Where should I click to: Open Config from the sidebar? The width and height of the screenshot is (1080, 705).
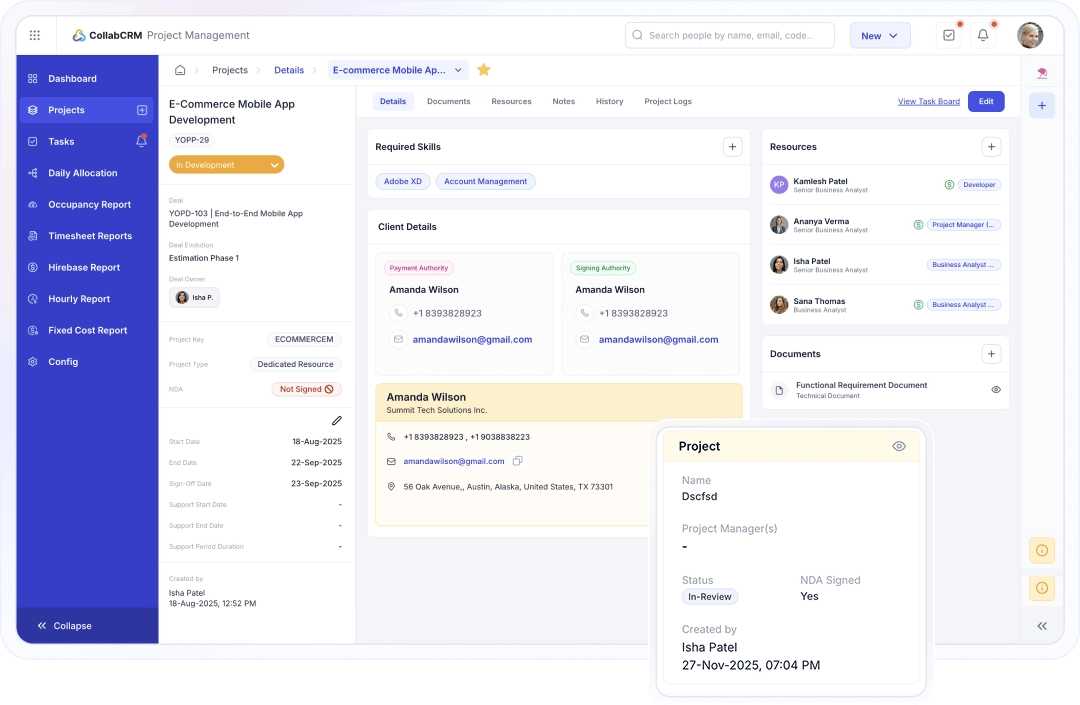[x=65, y=361]
